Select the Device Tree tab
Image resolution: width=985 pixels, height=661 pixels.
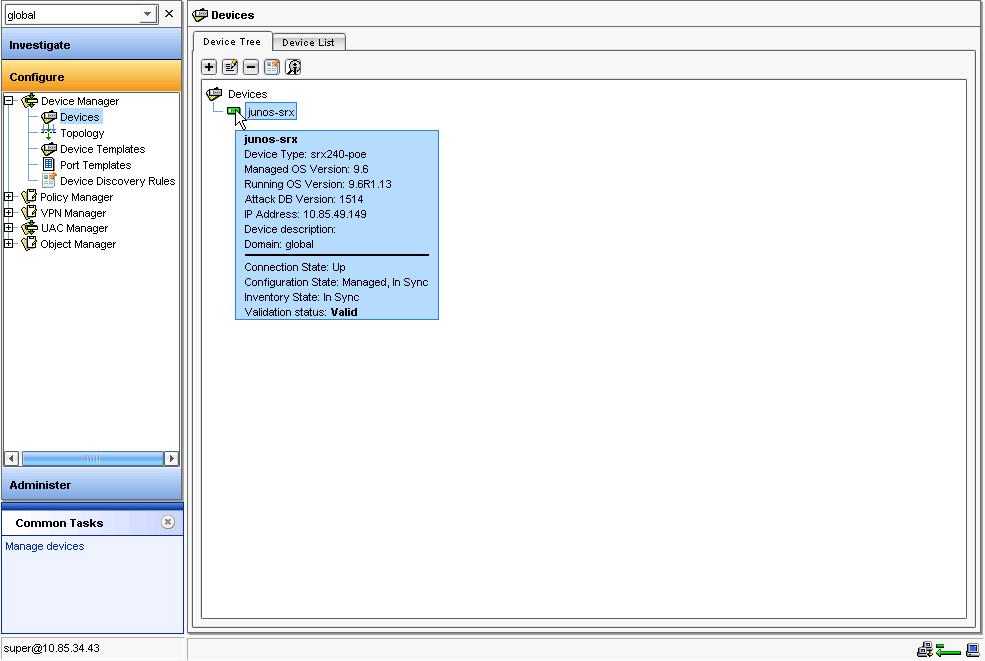[x=232, y=41]
